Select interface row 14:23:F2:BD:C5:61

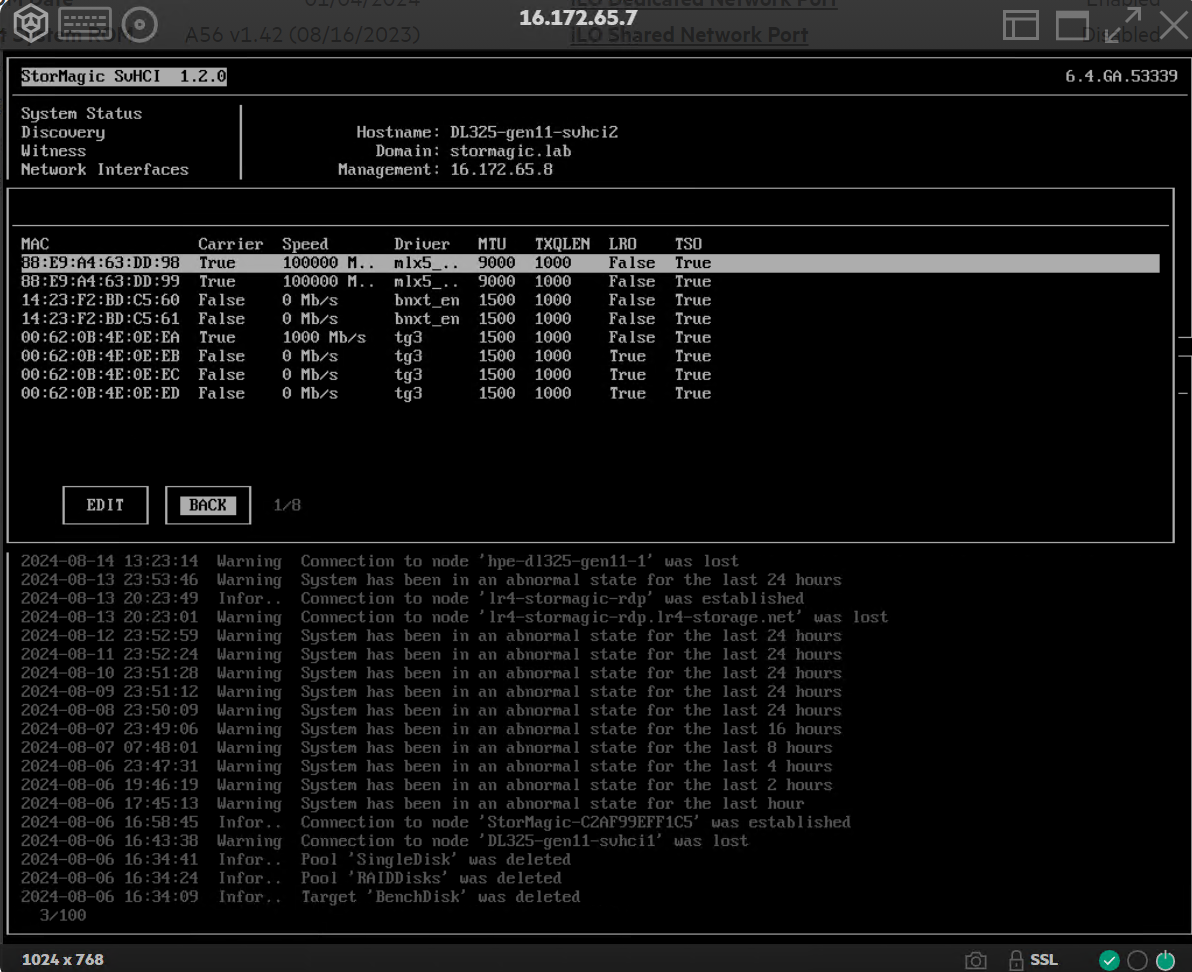click(589, 318)
